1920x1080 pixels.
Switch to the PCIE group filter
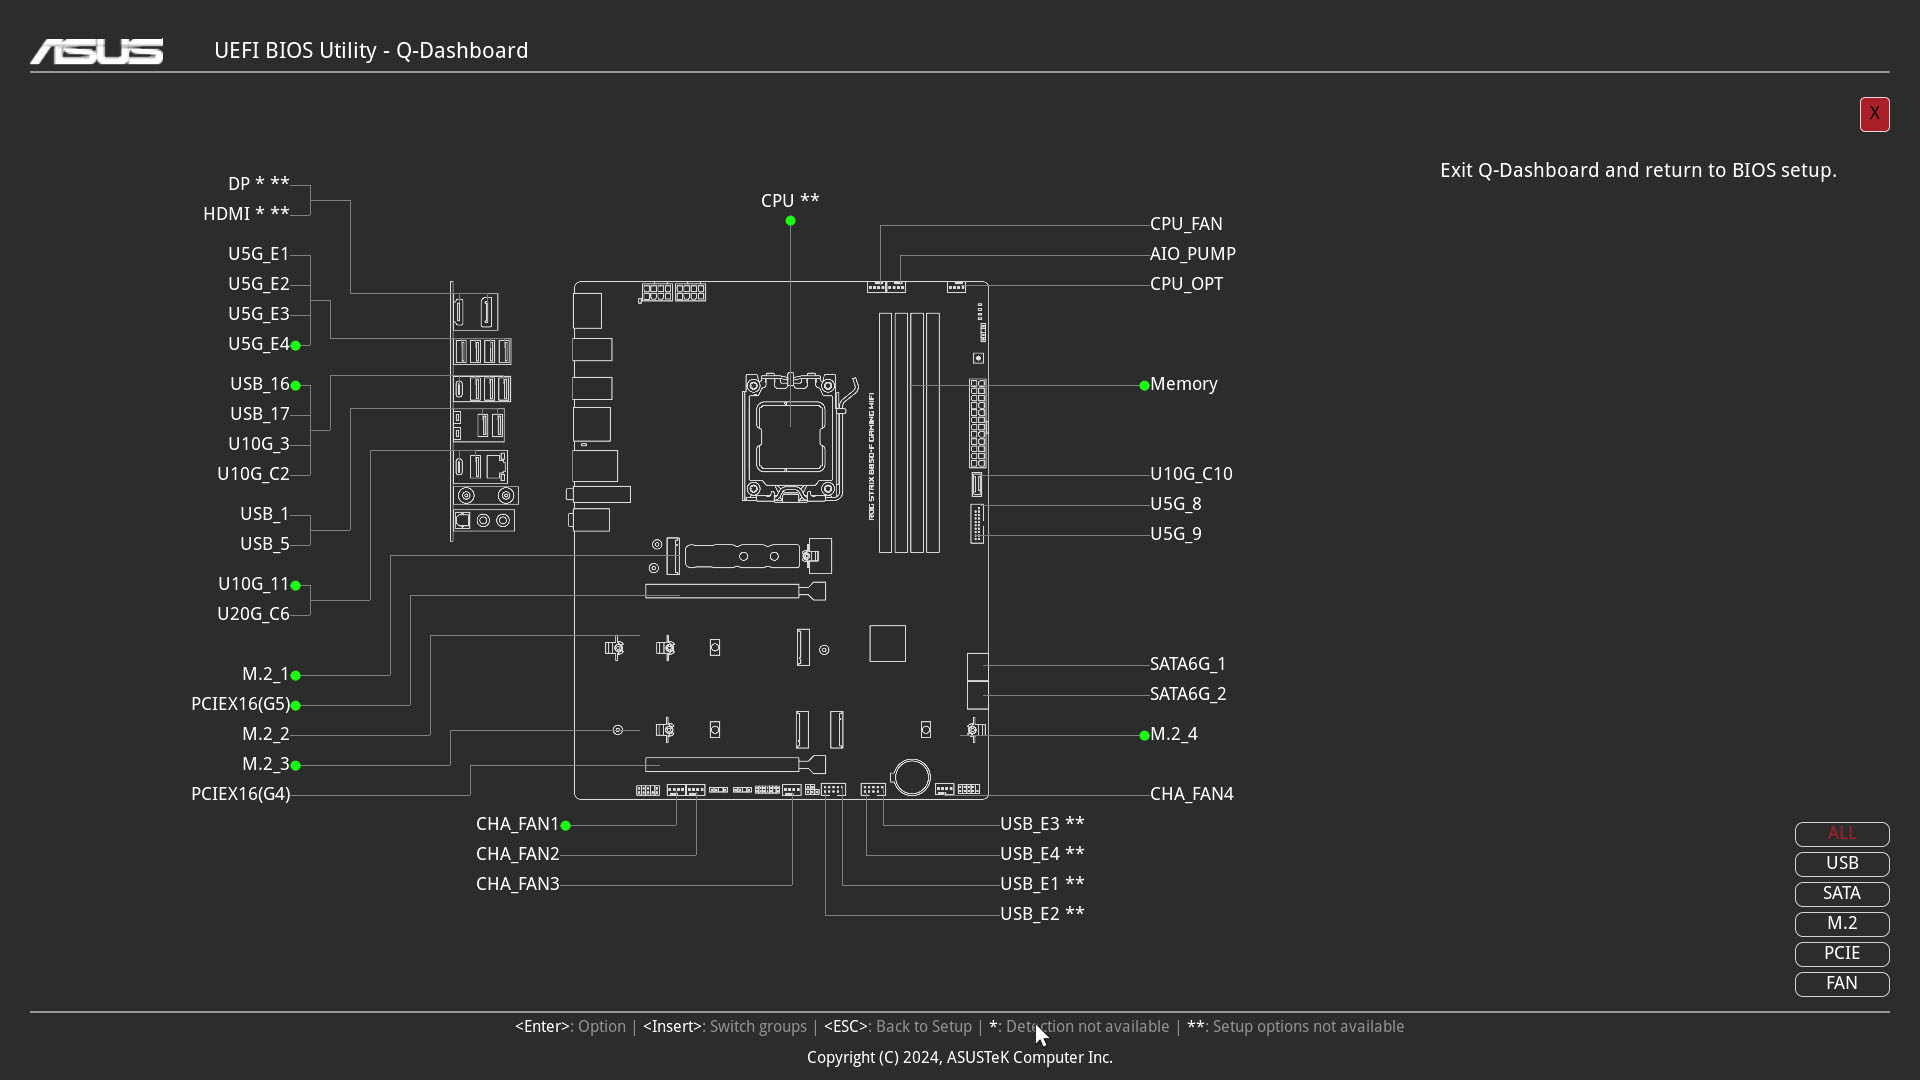tap(1842, 954)
